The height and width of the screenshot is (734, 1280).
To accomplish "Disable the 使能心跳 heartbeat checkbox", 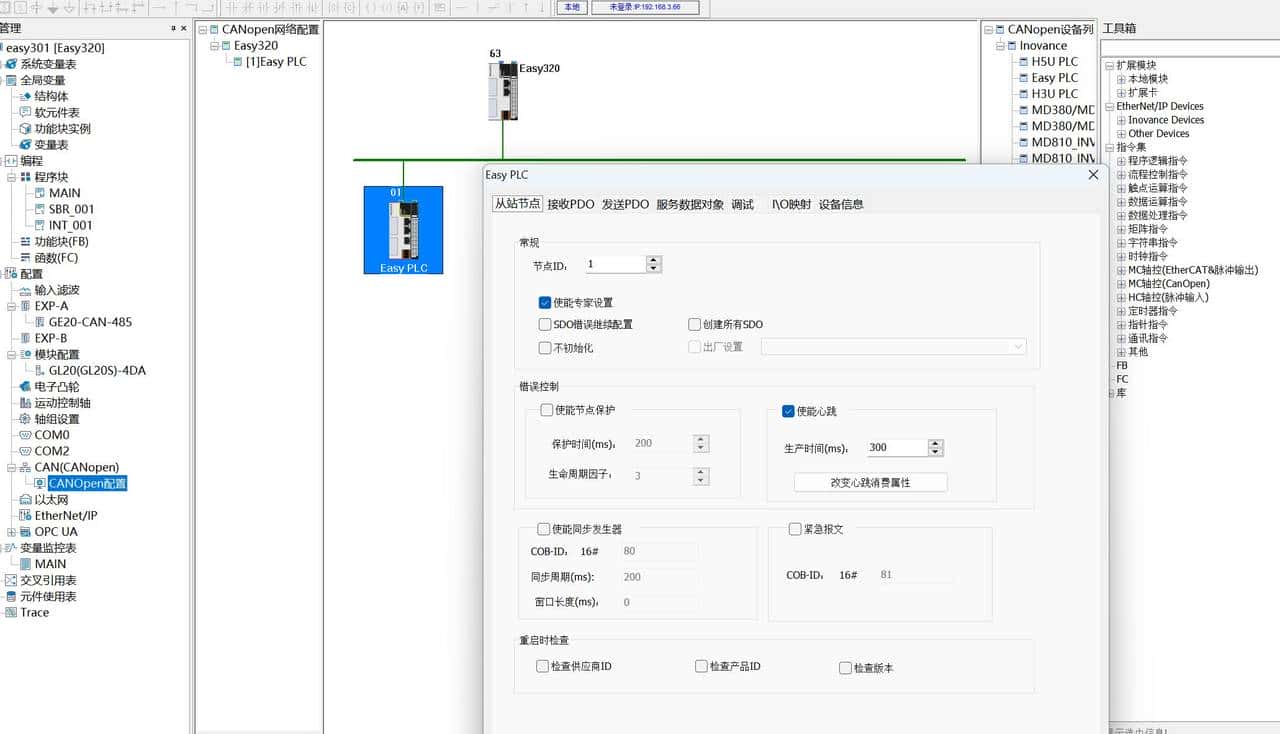I will pyautogui.click(x=789, y=411).
